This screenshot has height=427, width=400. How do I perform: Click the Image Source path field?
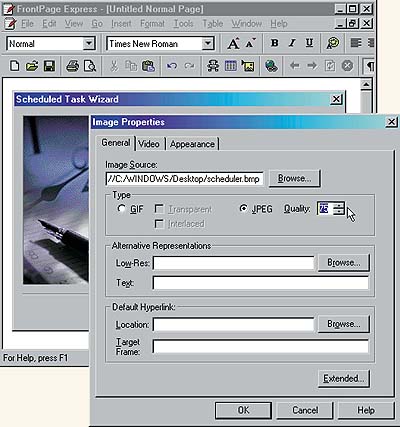tap(184, 179)
